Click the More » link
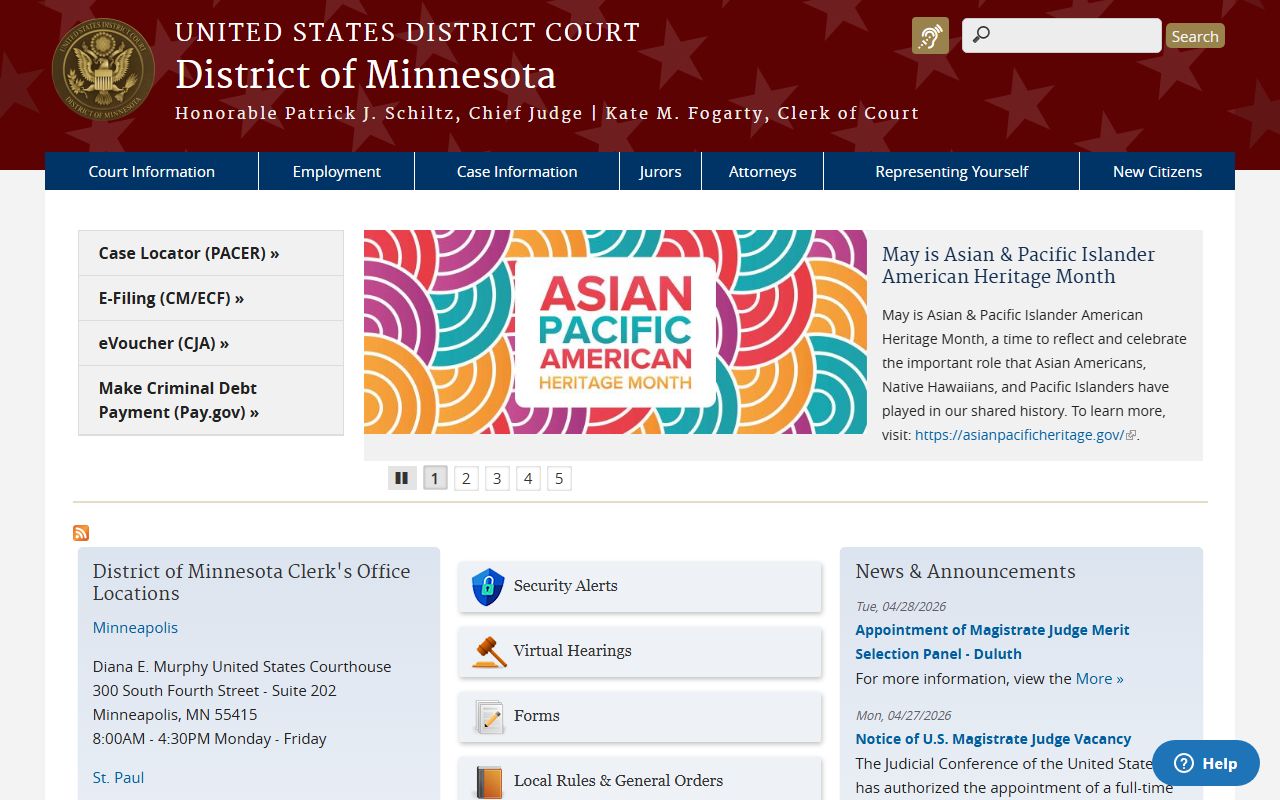The width and height of the screenshot is (1280, 800). tap(1099, 678)
